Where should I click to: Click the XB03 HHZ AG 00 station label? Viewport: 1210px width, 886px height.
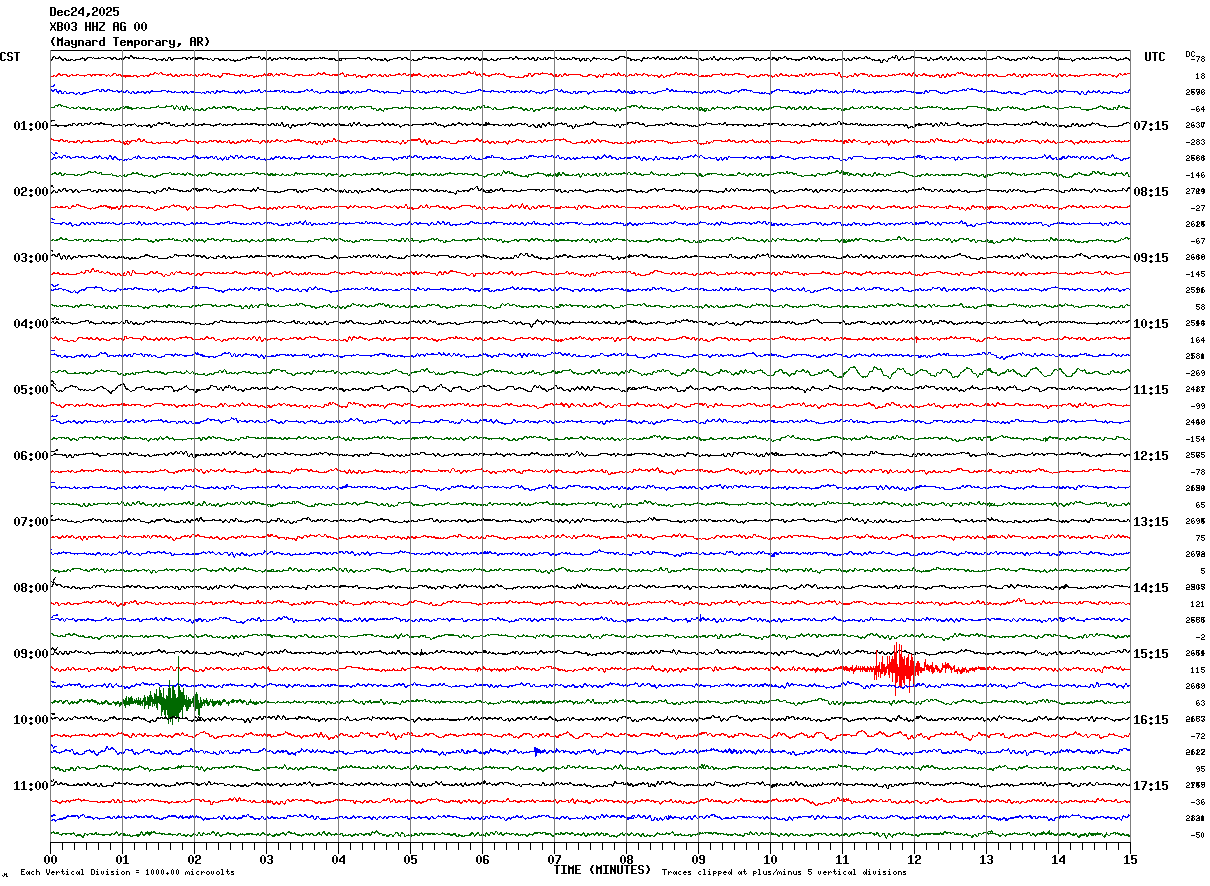(x=98, y=27)
